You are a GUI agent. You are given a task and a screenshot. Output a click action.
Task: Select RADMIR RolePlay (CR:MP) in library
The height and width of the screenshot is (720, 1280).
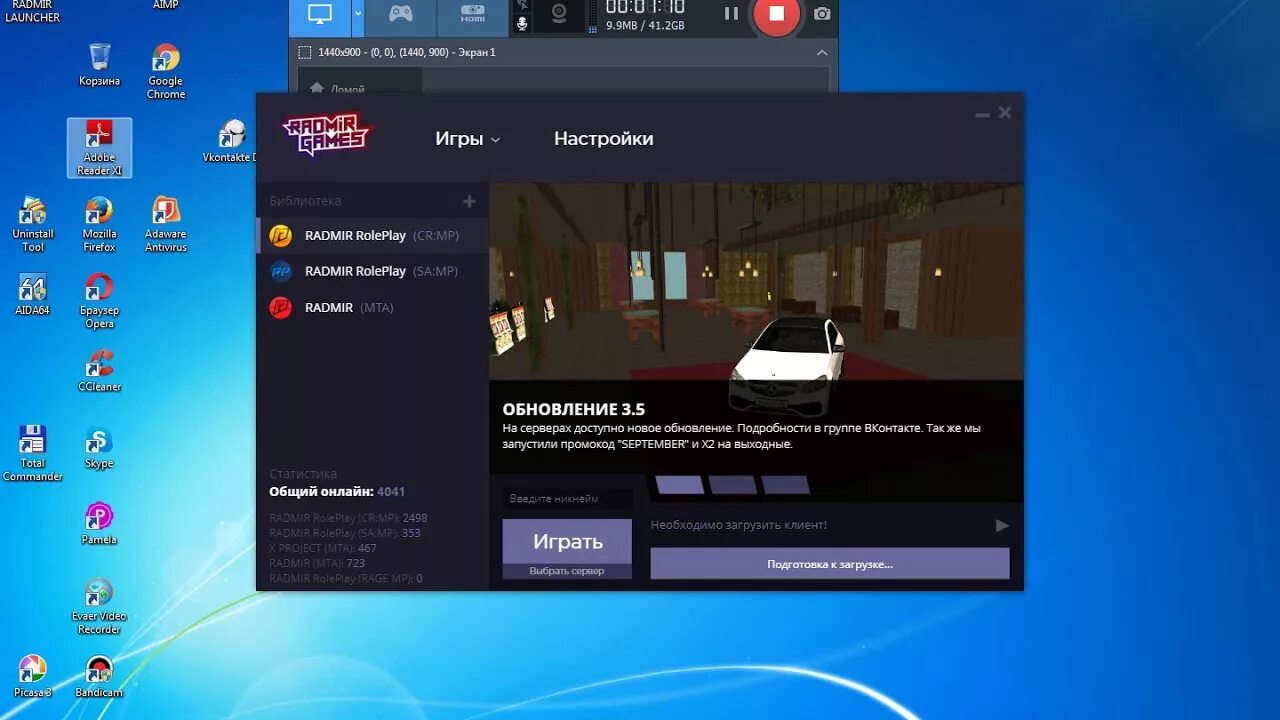[373, 236]
